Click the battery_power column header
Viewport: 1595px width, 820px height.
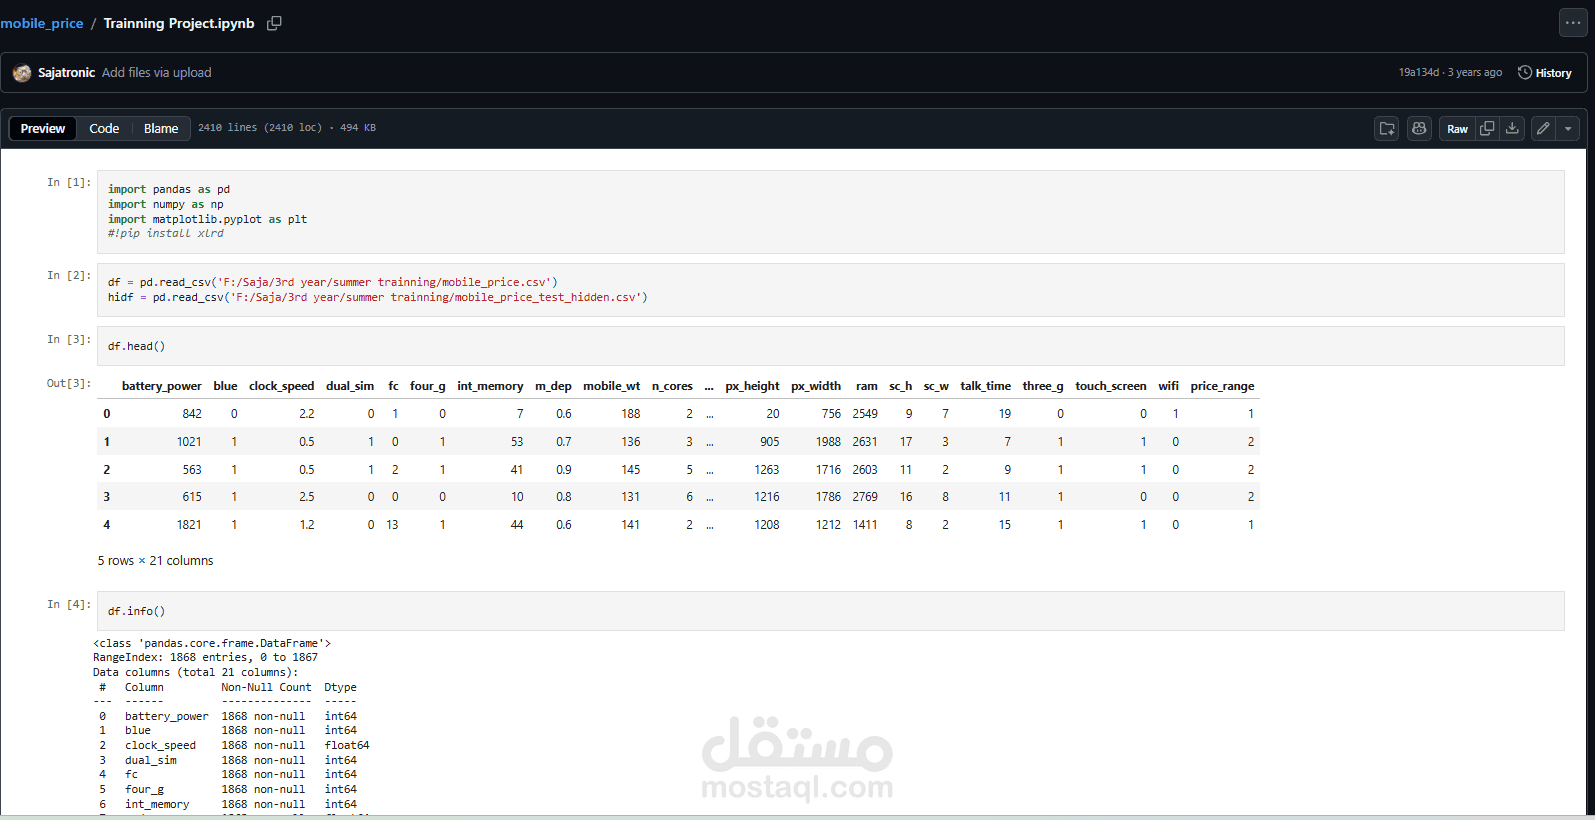tap(161, 386)
